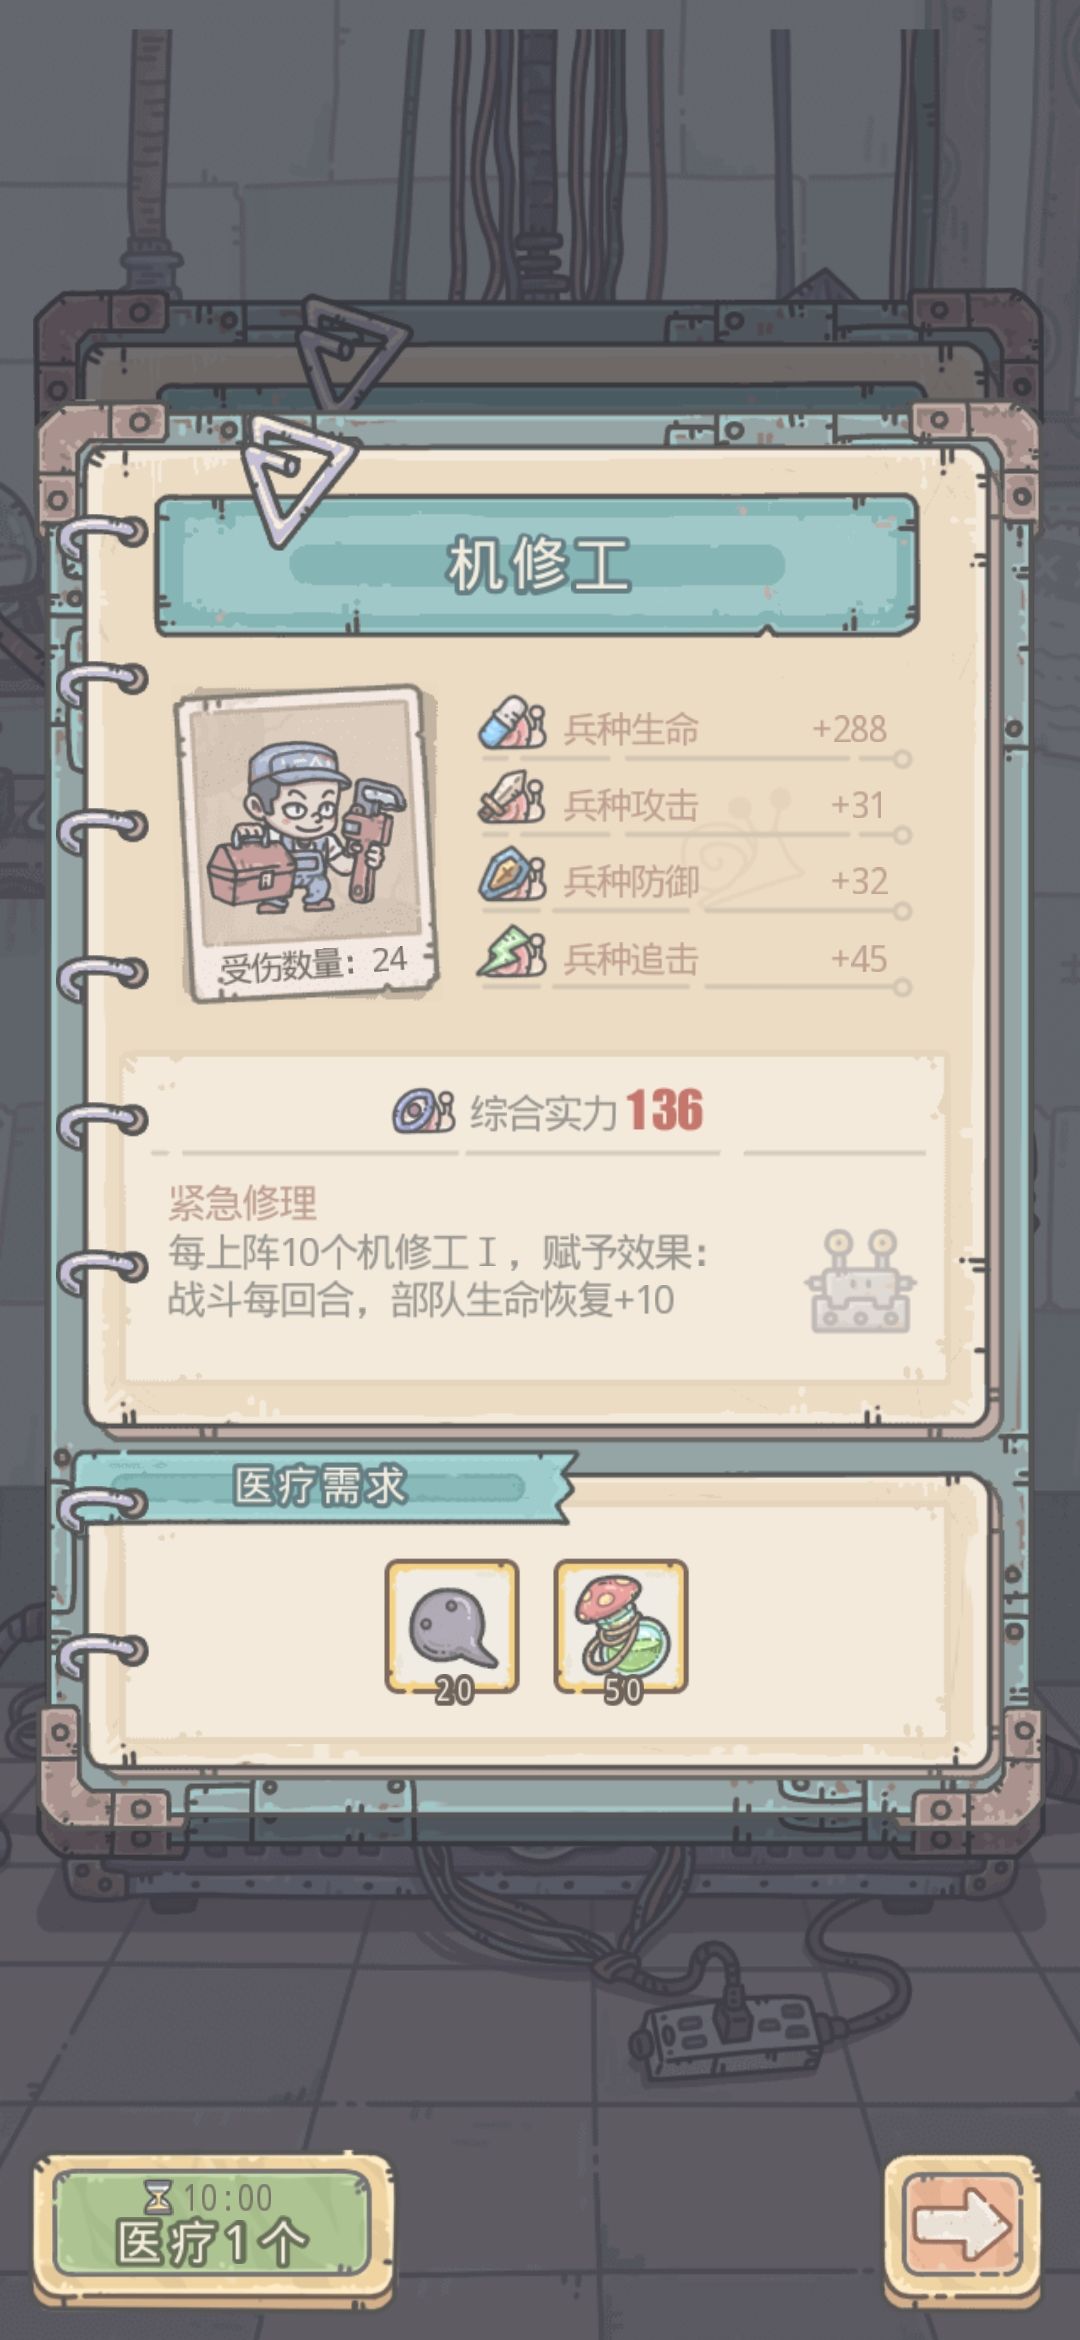The height and width of the screenshot is (2340, 1080).
Task: Select the 医疗需求 section tab
Action: [x=320, y=1486]
